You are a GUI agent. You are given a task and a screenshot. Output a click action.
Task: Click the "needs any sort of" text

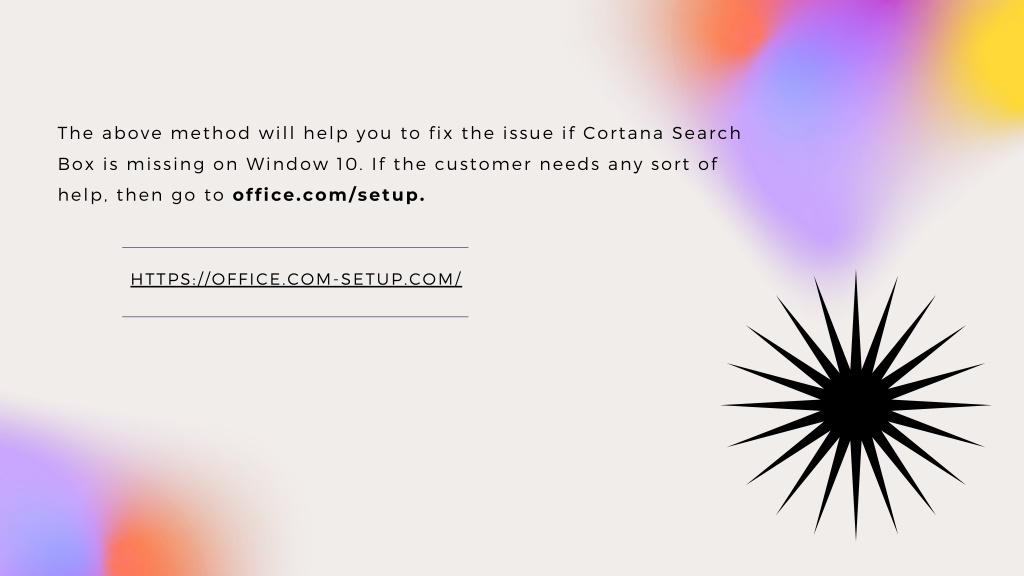(x=629, y=165)
